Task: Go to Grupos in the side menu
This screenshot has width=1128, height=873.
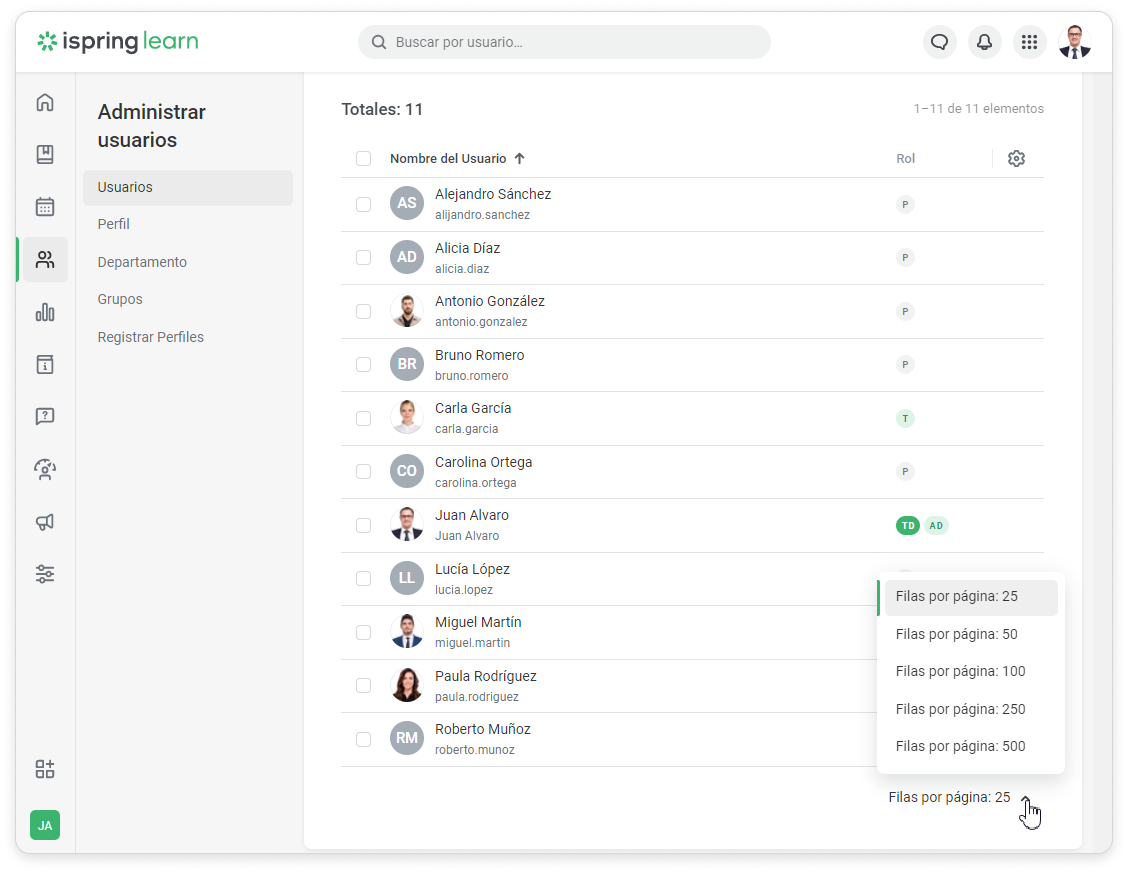Action: 120,299
